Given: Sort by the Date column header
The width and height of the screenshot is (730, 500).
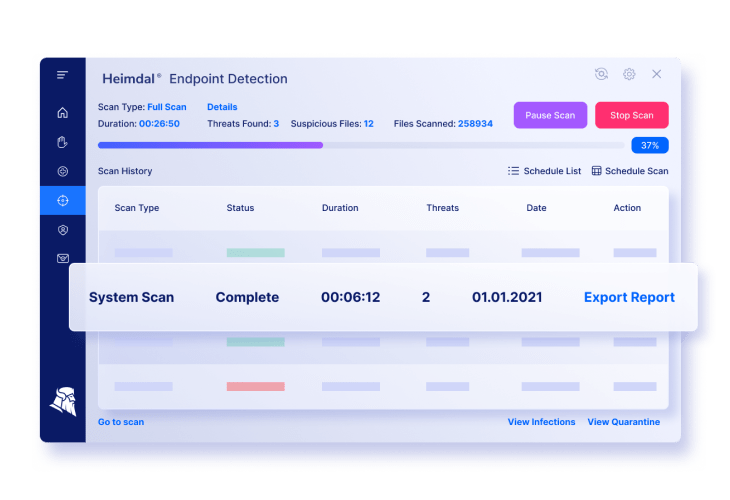Looking at the screenshot, I should click(x=536, y=208).
